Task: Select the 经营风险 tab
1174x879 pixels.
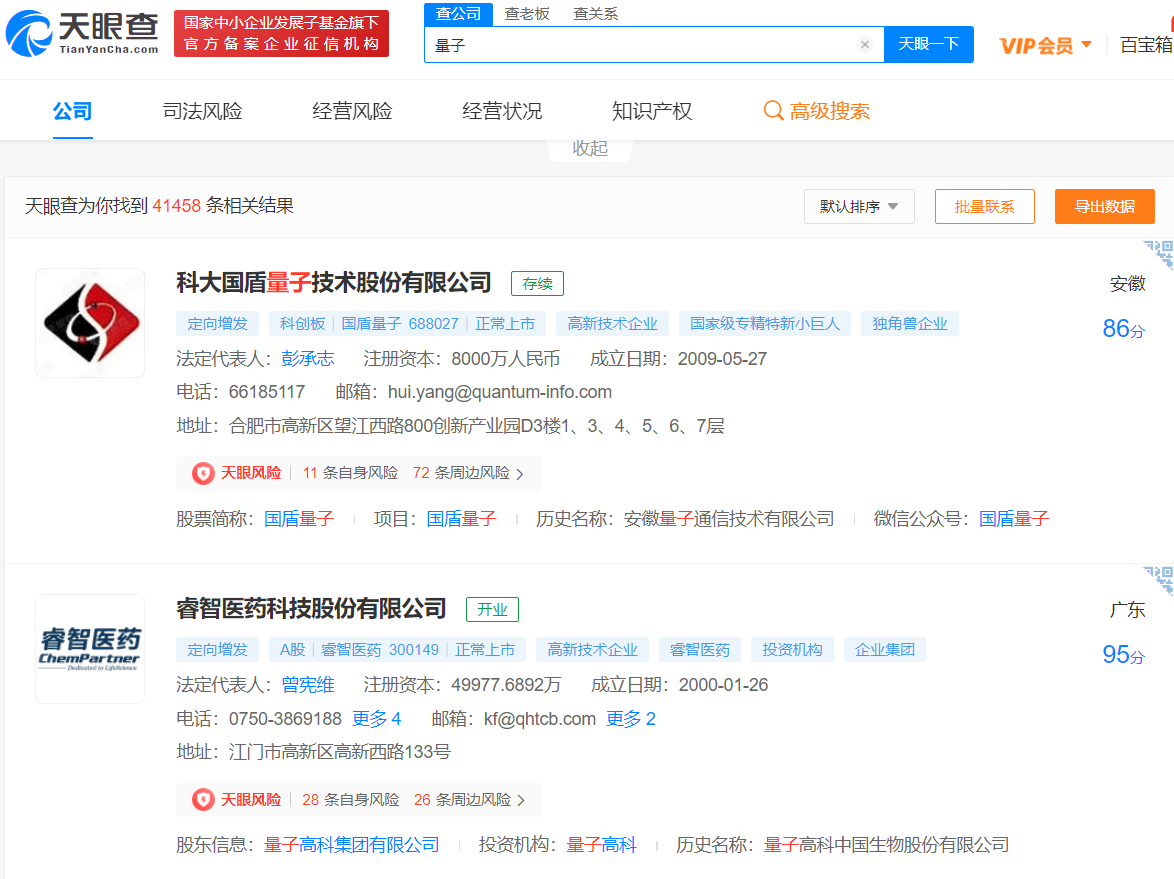Action: [x=353, y=111]
